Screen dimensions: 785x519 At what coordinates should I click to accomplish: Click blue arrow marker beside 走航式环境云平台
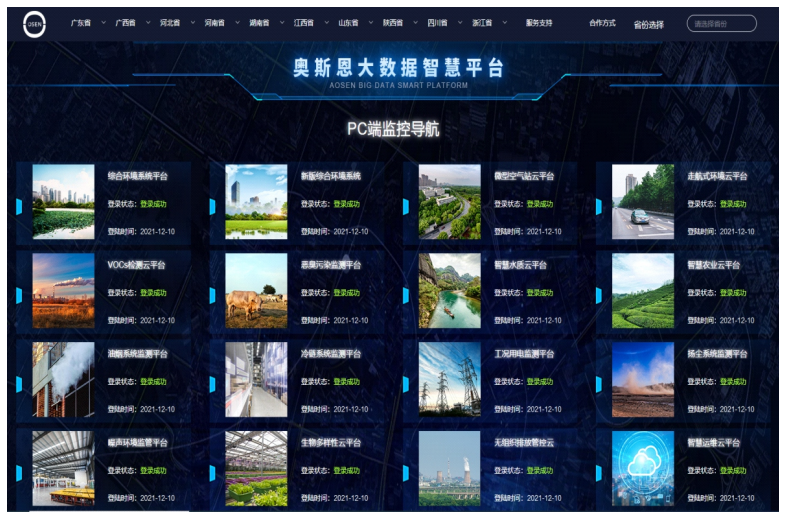click(x=598, y=207)
